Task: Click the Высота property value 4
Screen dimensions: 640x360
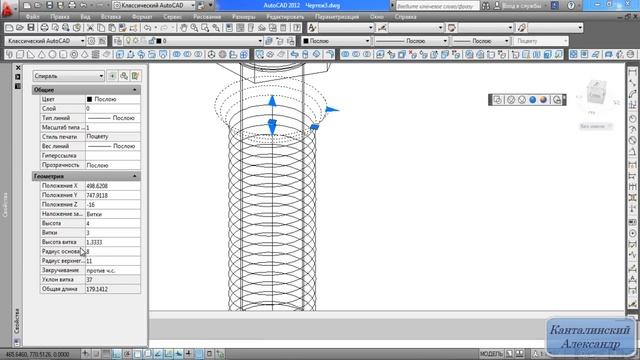Action: (x=113, y=223)
